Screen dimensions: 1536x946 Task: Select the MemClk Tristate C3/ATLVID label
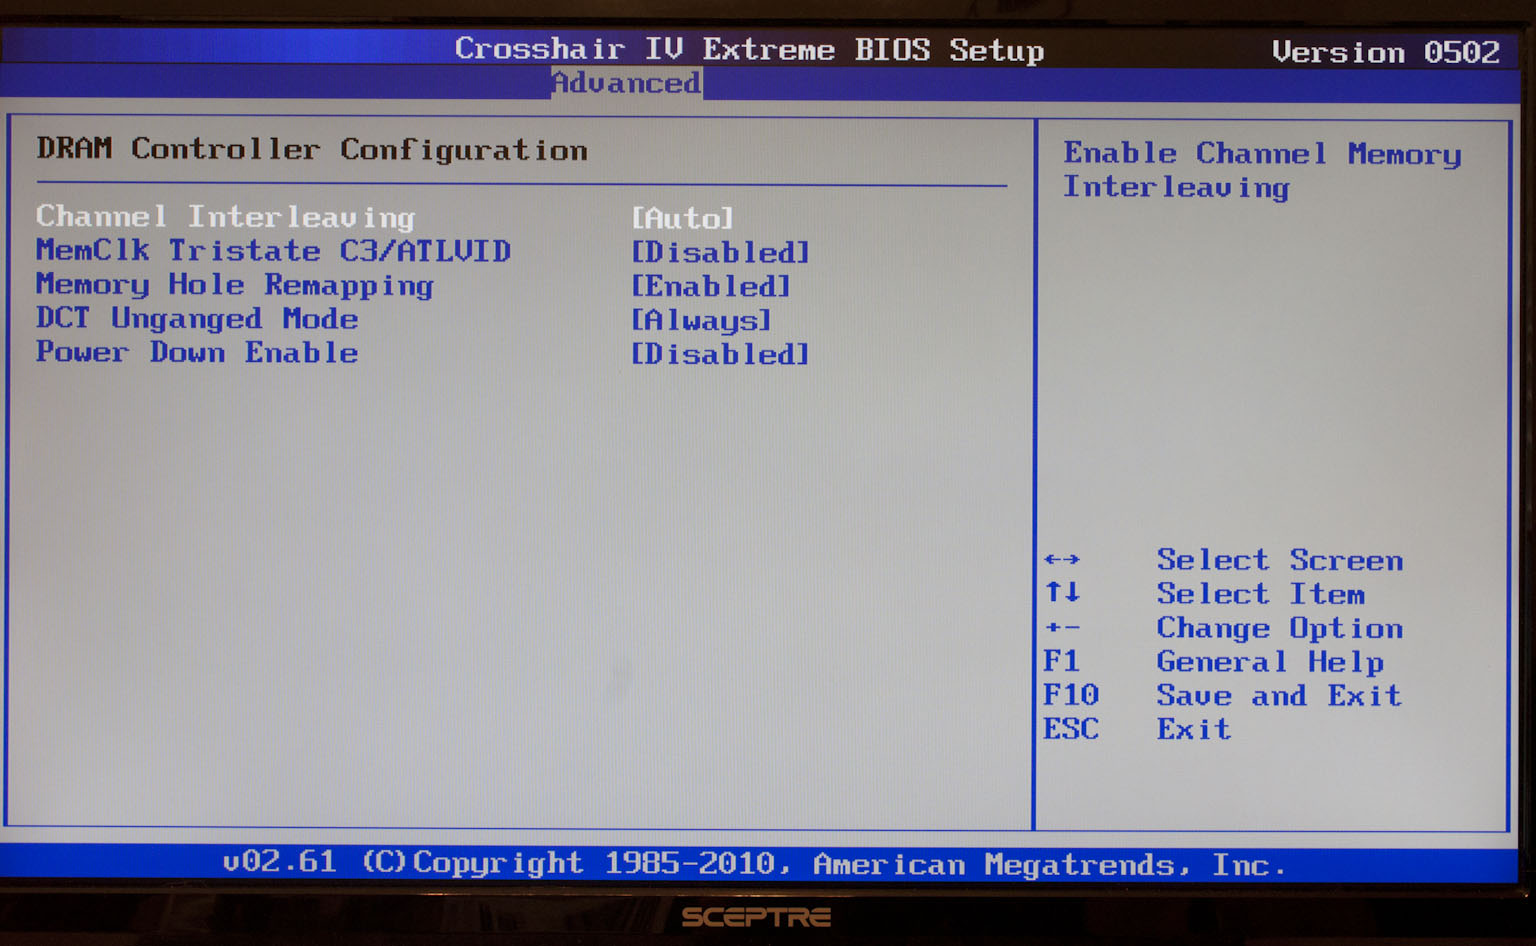273,251
